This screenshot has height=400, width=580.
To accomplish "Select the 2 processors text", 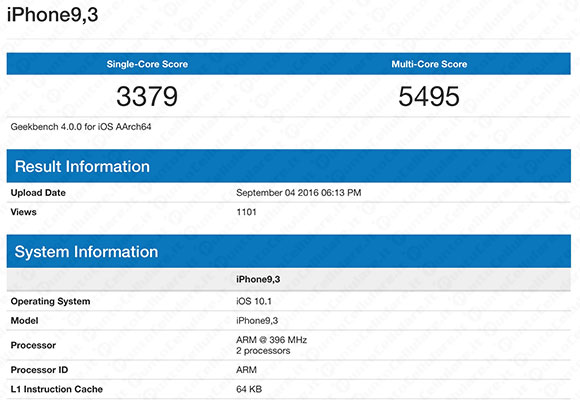I will pyautogui.click(x=263, y=351).
